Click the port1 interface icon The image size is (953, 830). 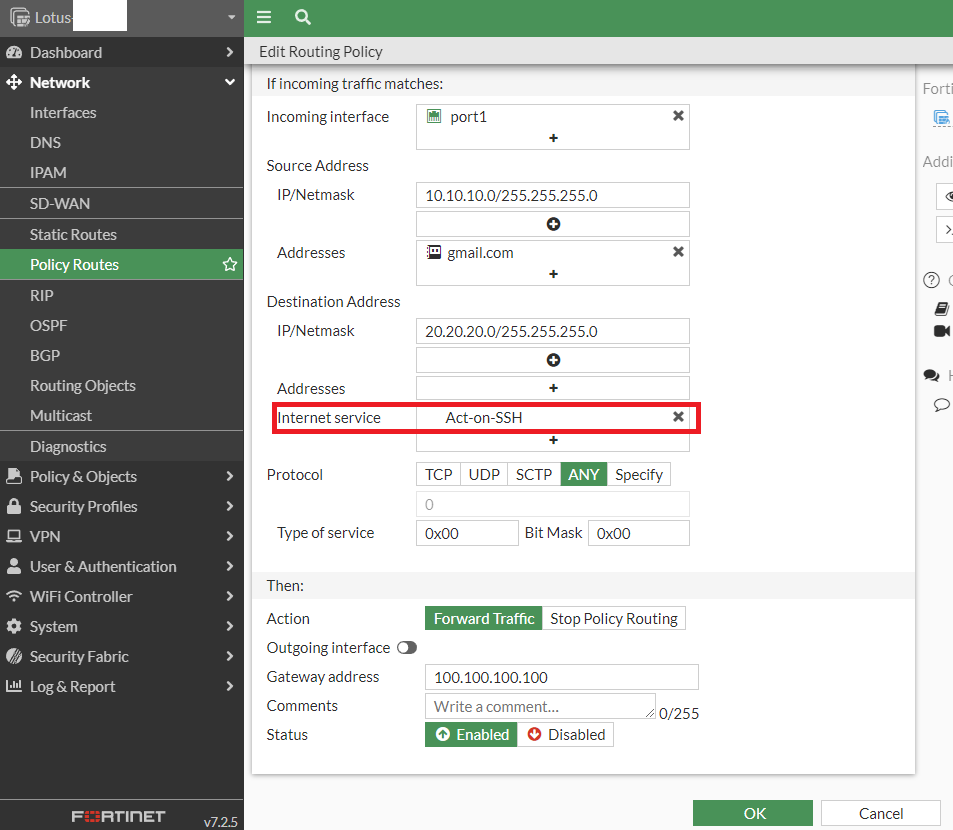click(x=434, y=116)
